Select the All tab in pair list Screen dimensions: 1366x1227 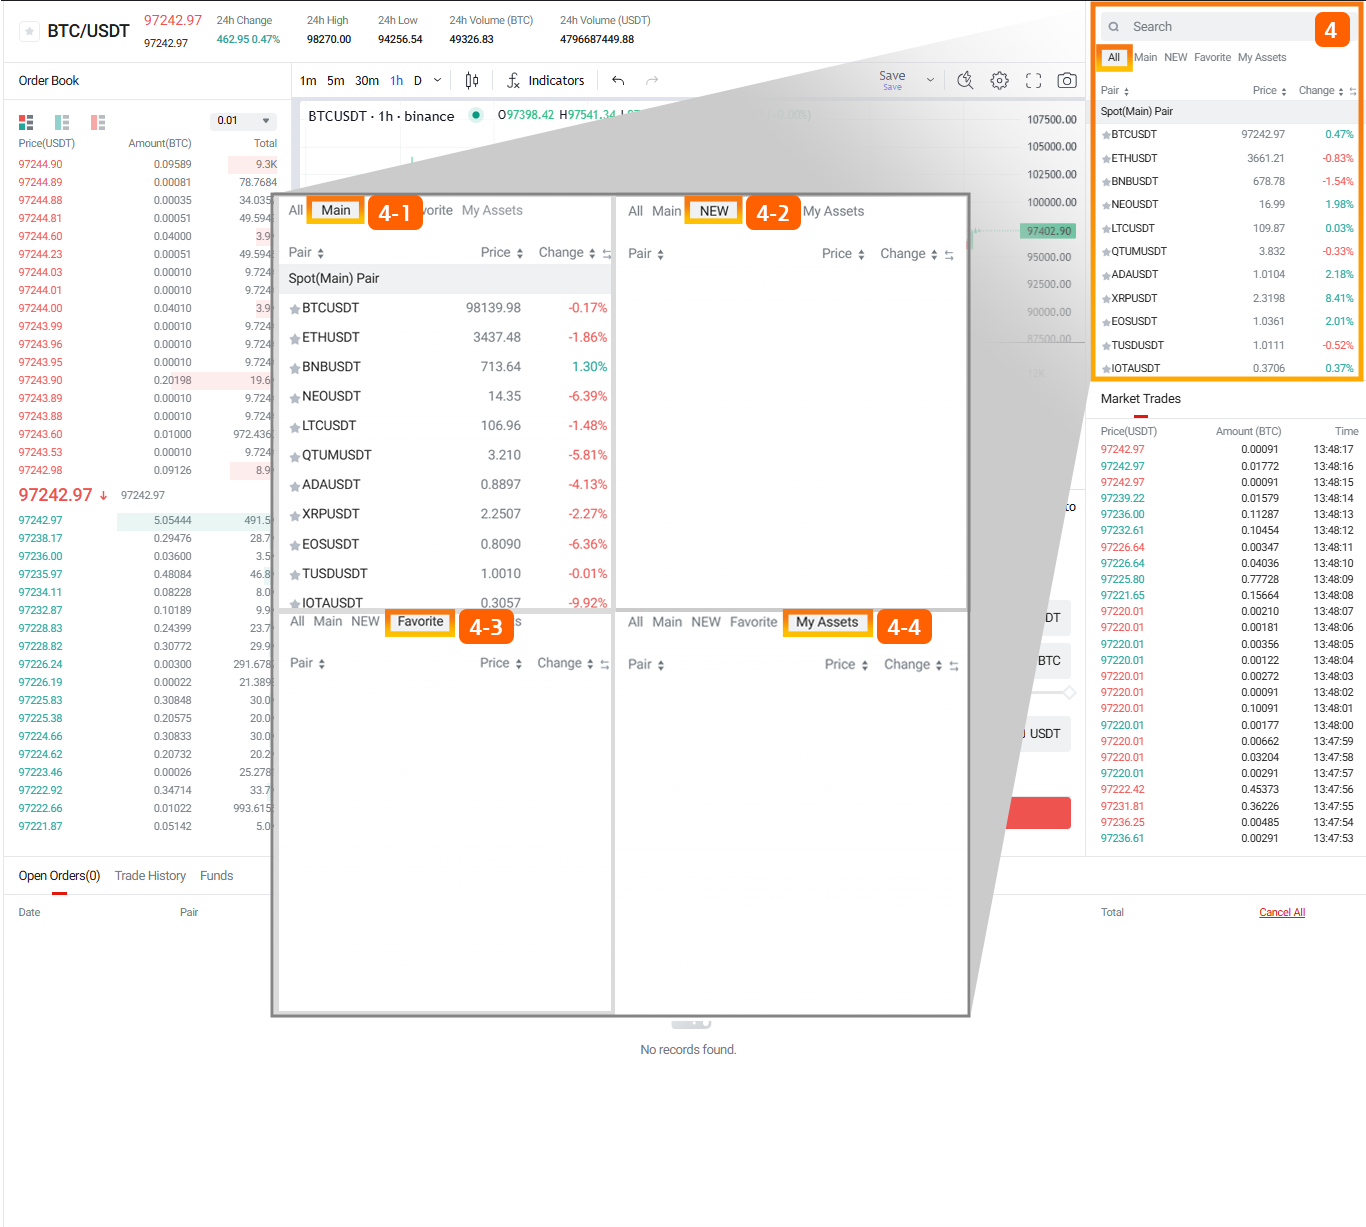click(x=1113, y=57)
